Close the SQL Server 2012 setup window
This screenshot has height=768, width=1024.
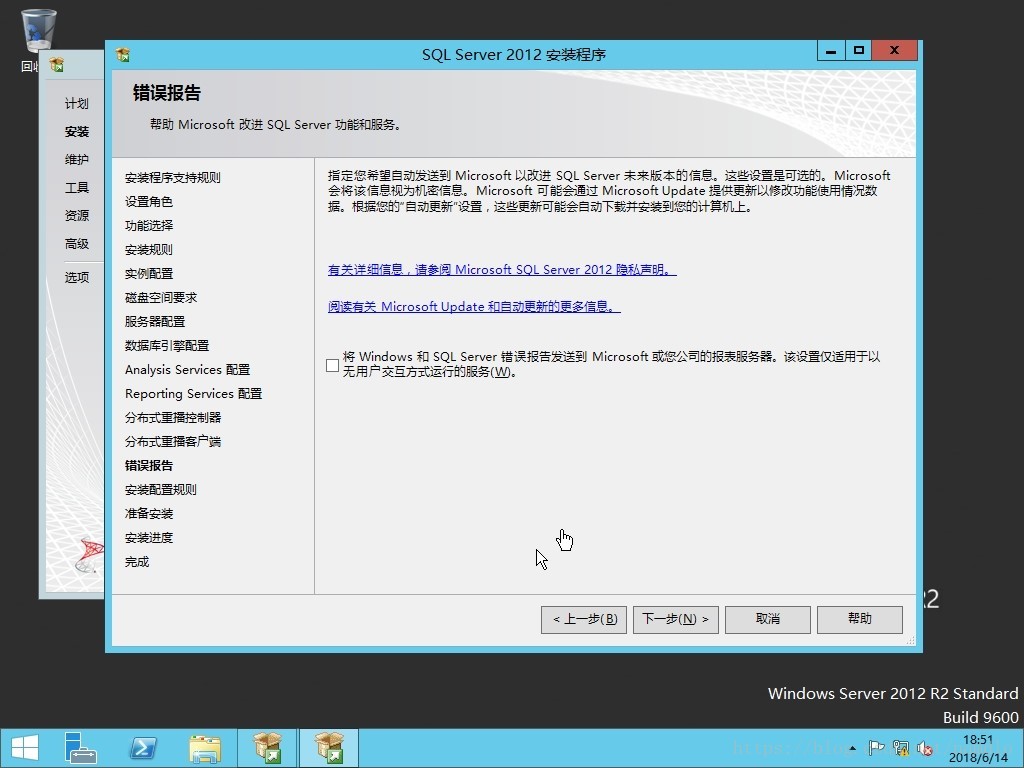click(894, 51)
